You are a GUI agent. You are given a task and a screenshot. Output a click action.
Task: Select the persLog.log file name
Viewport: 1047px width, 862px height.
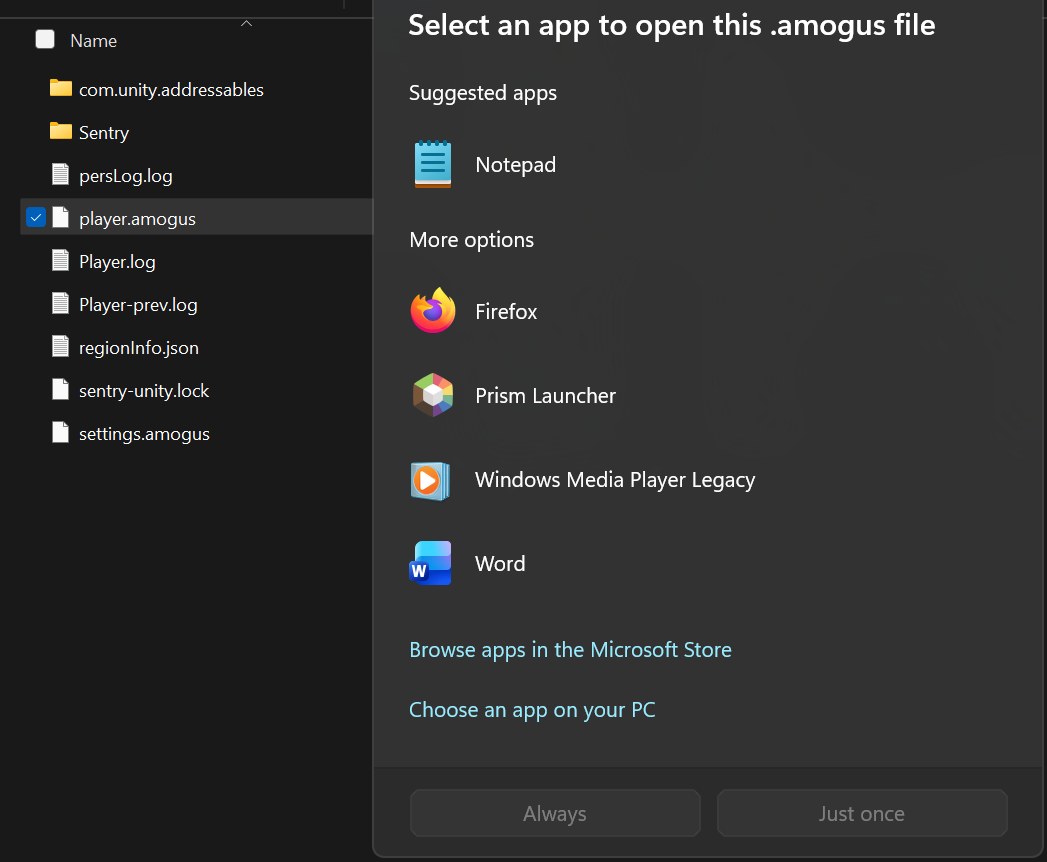coord(126,176)
